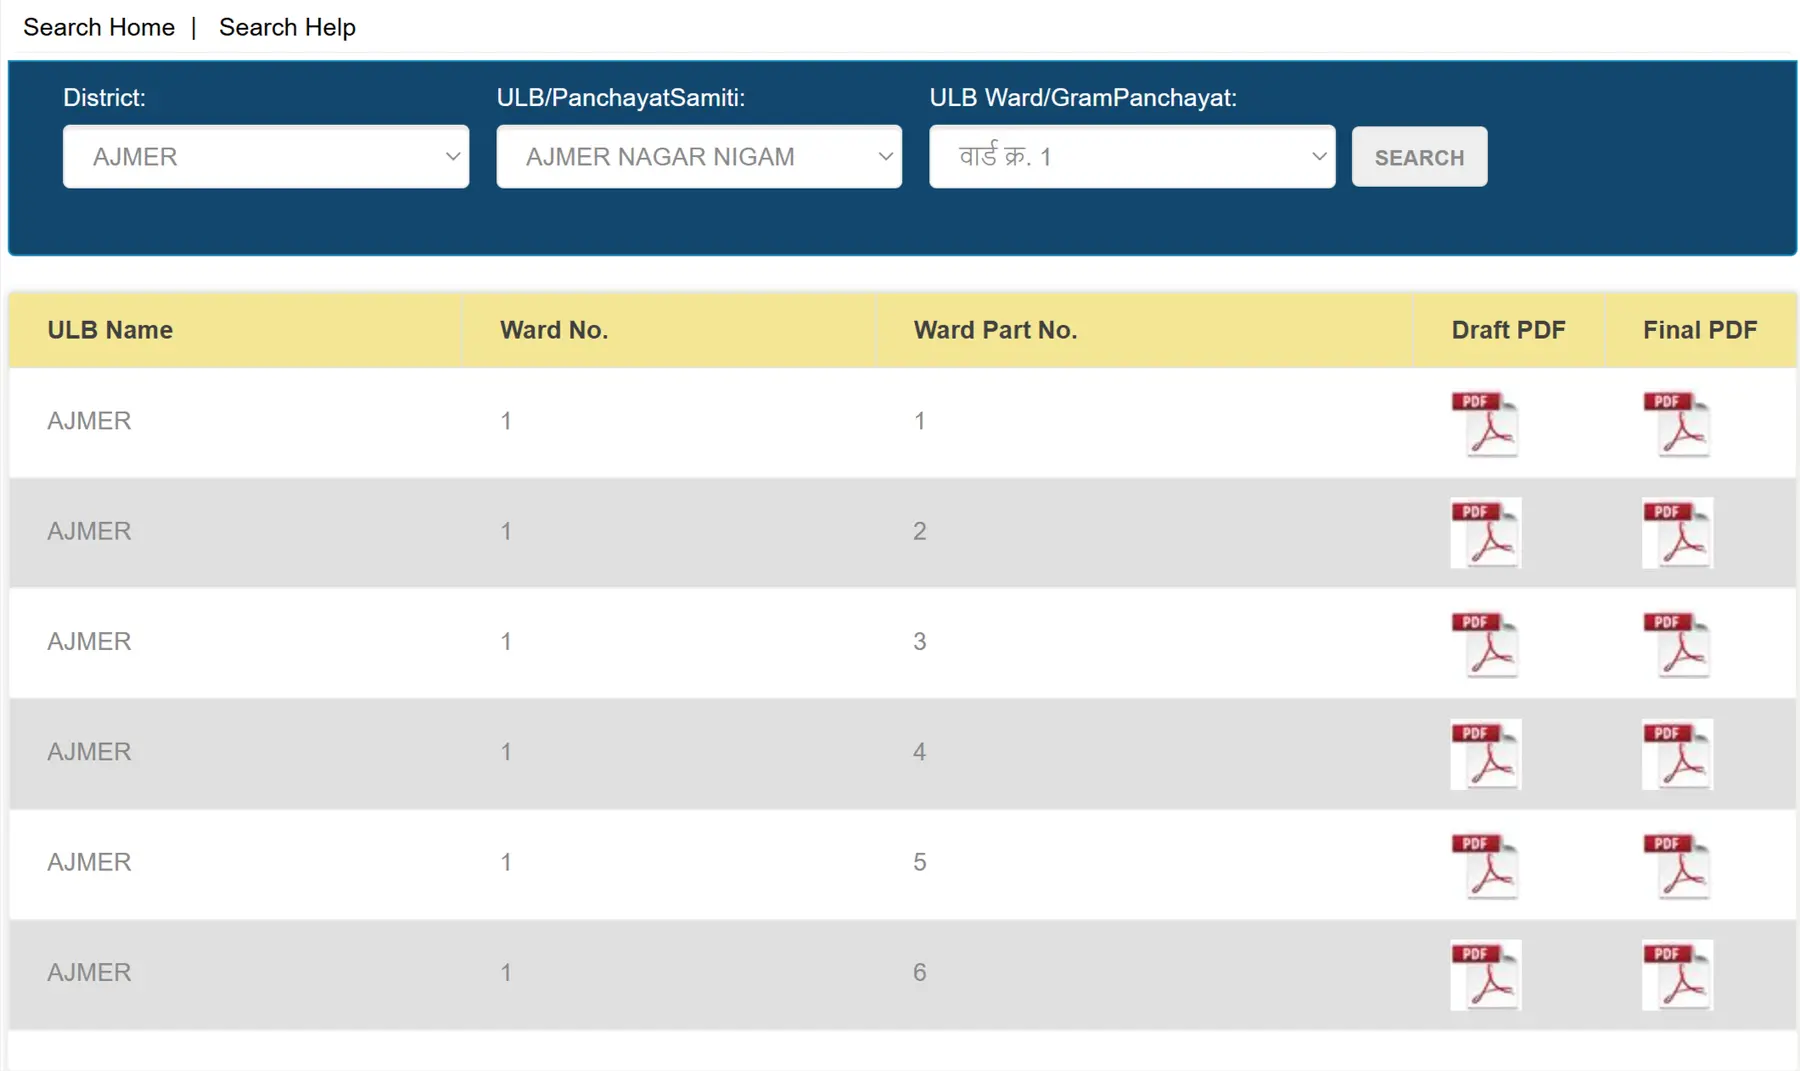Select AJMER in ward part 6 row
Screen dimensions: 1800x1071
point(89,972)
